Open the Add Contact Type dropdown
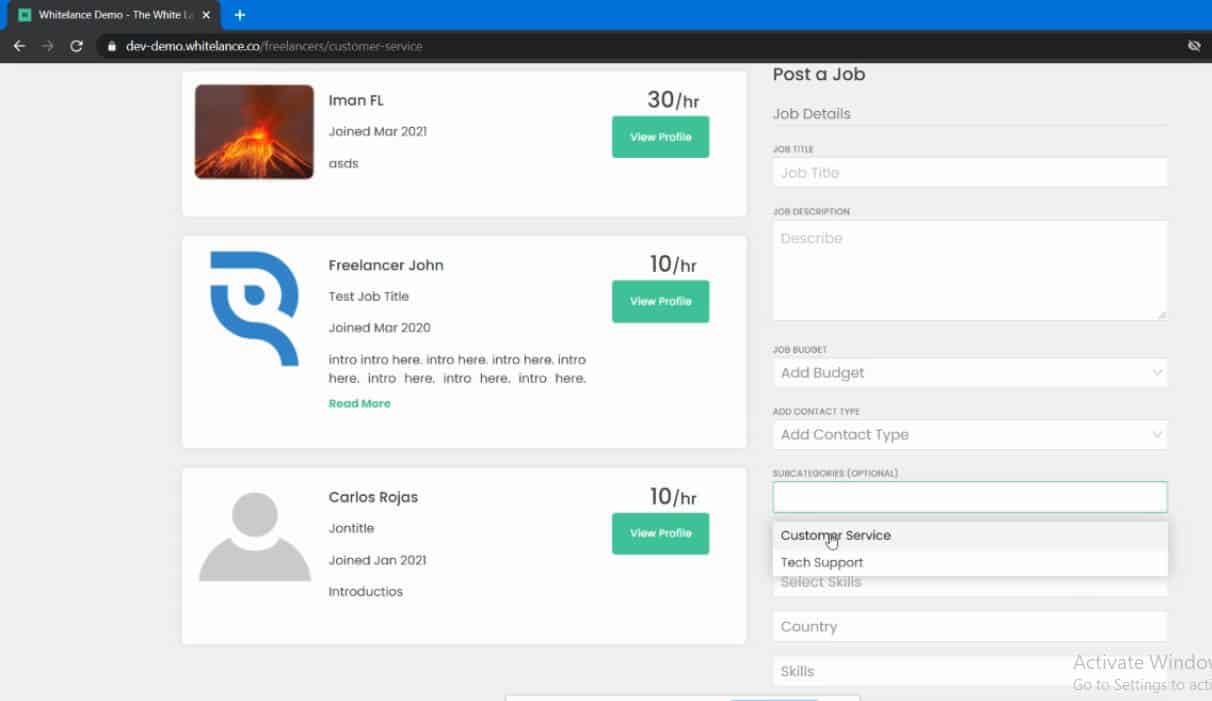The image size is (1212, 701). (x=970, y=435)
